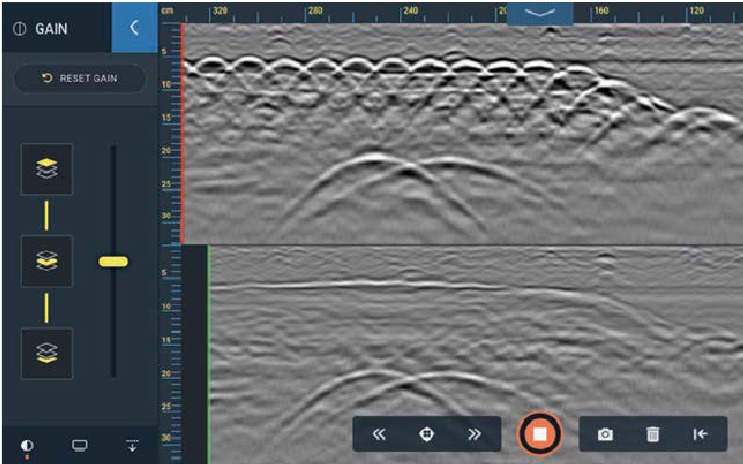The image size is (743, 464).
Task: Click the half-circle icon beside GAIN title
Action: (x=20, y=29)
